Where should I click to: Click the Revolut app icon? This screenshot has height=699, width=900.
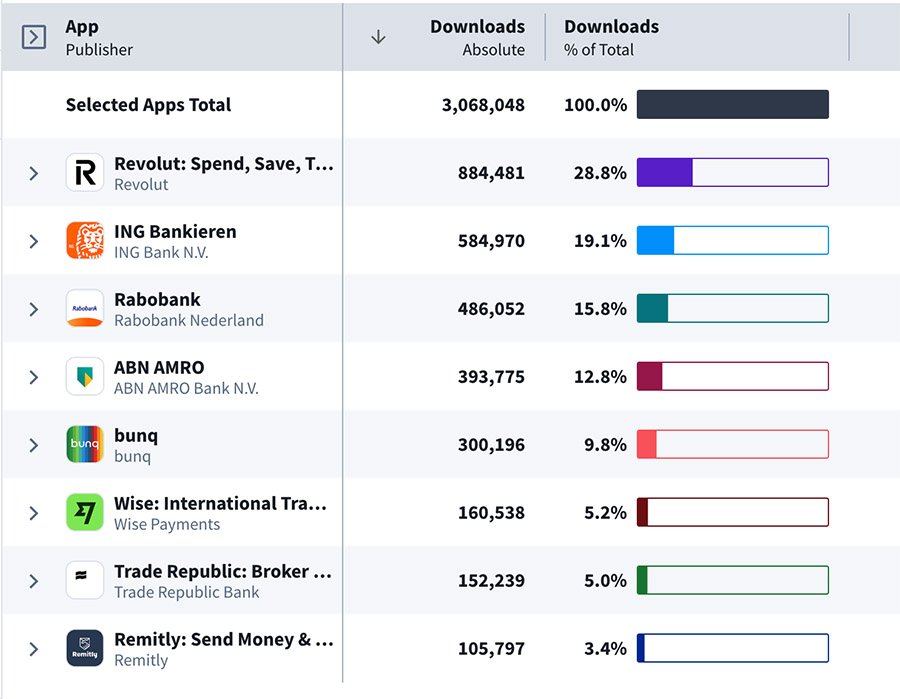tap(85, 173)
